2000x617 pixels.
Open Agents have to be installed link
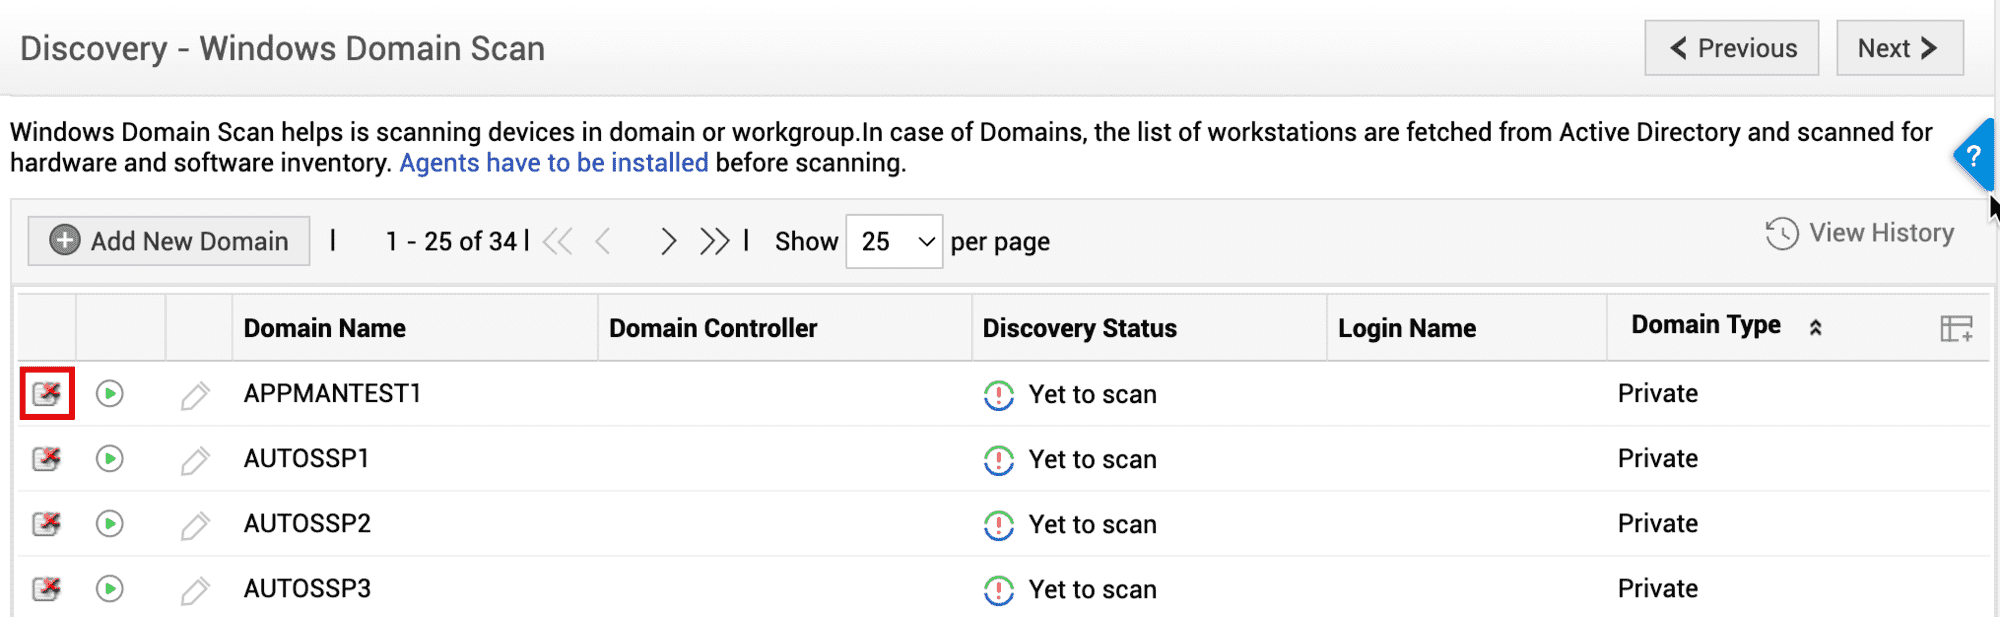(x=553, y=163)
